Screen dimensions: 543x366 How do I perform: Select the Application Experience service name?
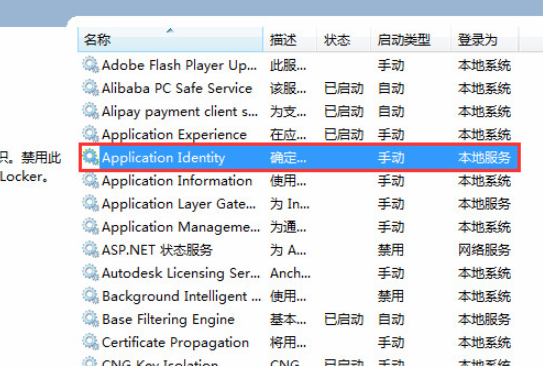tap(174, 135)
